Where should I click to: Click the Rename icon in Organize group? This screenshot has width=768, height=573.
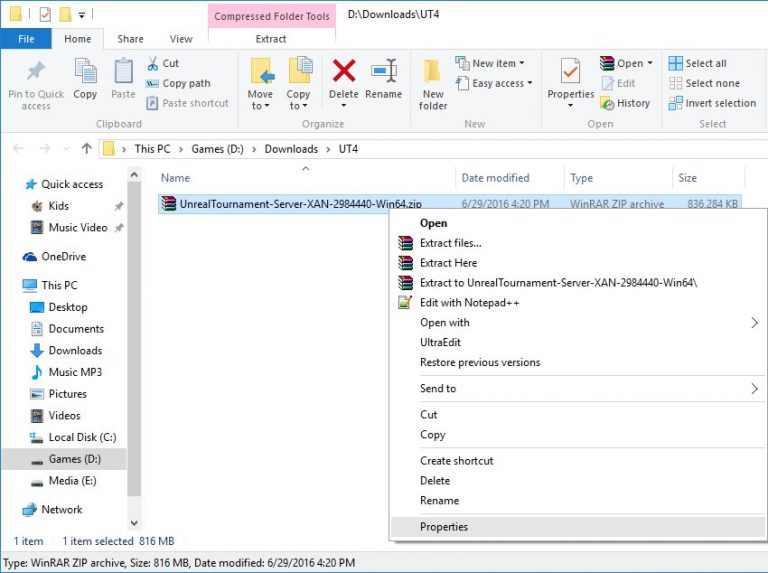tap(384, 71)
